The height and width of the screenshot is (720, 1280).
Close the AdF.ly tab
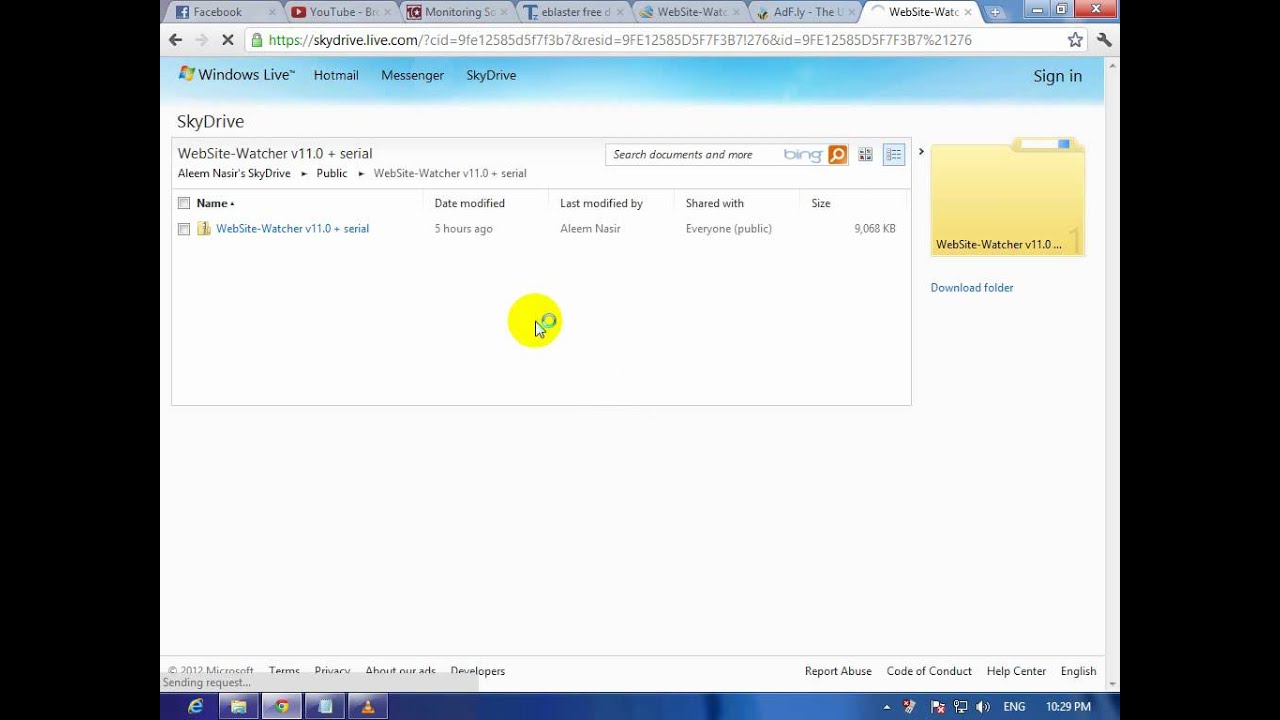point(851,12)
